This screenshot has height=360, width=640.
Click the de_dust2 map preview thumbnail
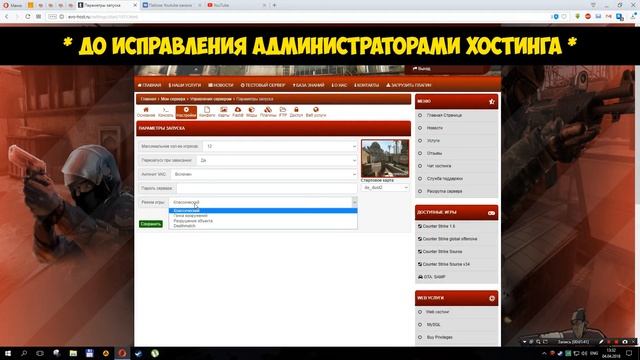tap(385, 158)
